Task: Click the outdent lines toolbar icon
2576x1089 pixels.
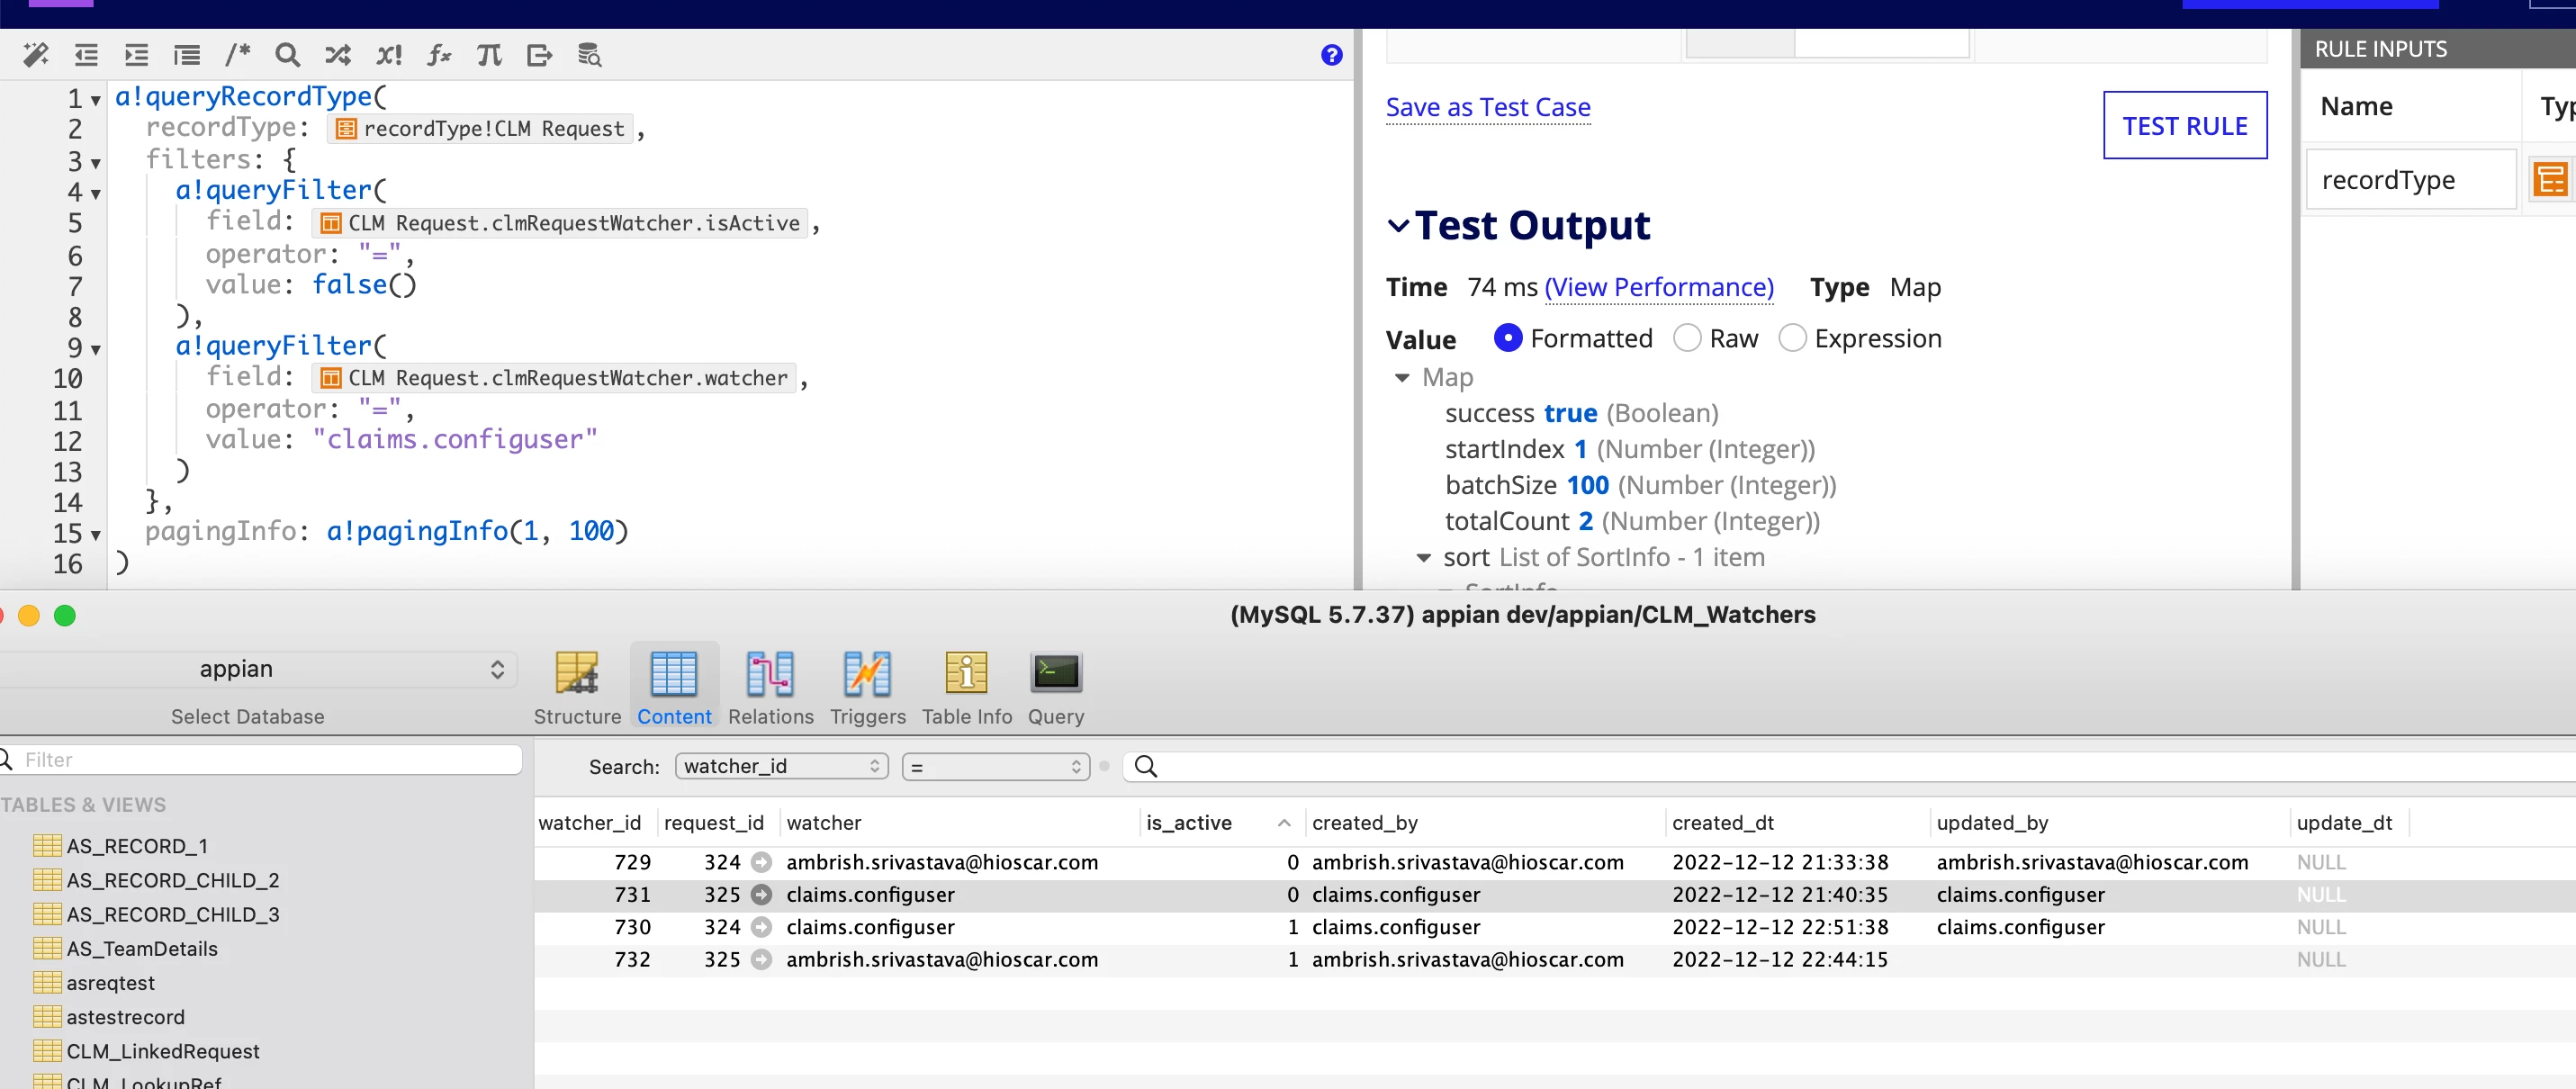Action: [x=86, y=55]
